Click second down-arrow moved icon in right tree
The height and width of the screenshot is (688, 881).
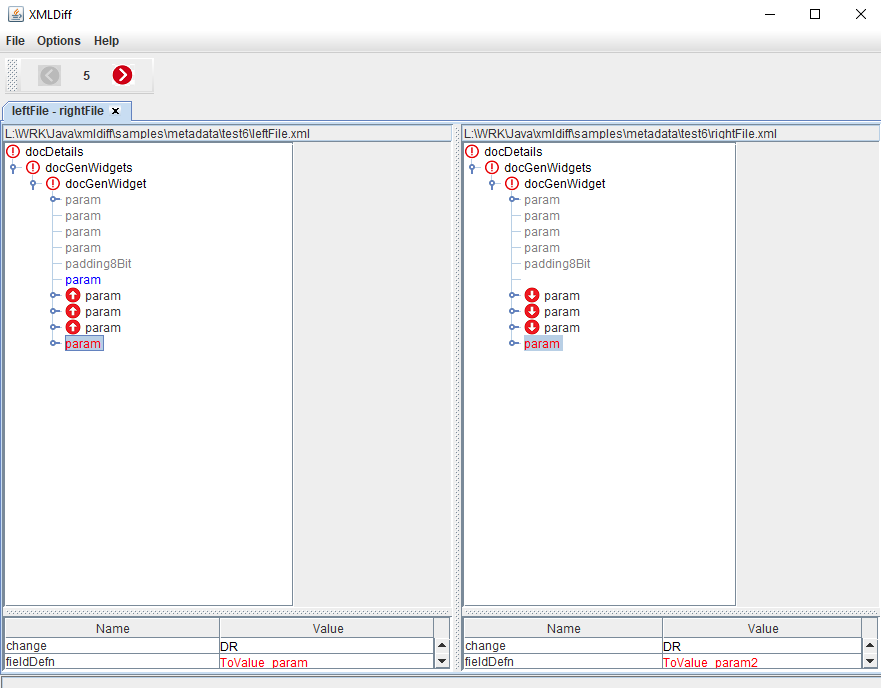532,311
